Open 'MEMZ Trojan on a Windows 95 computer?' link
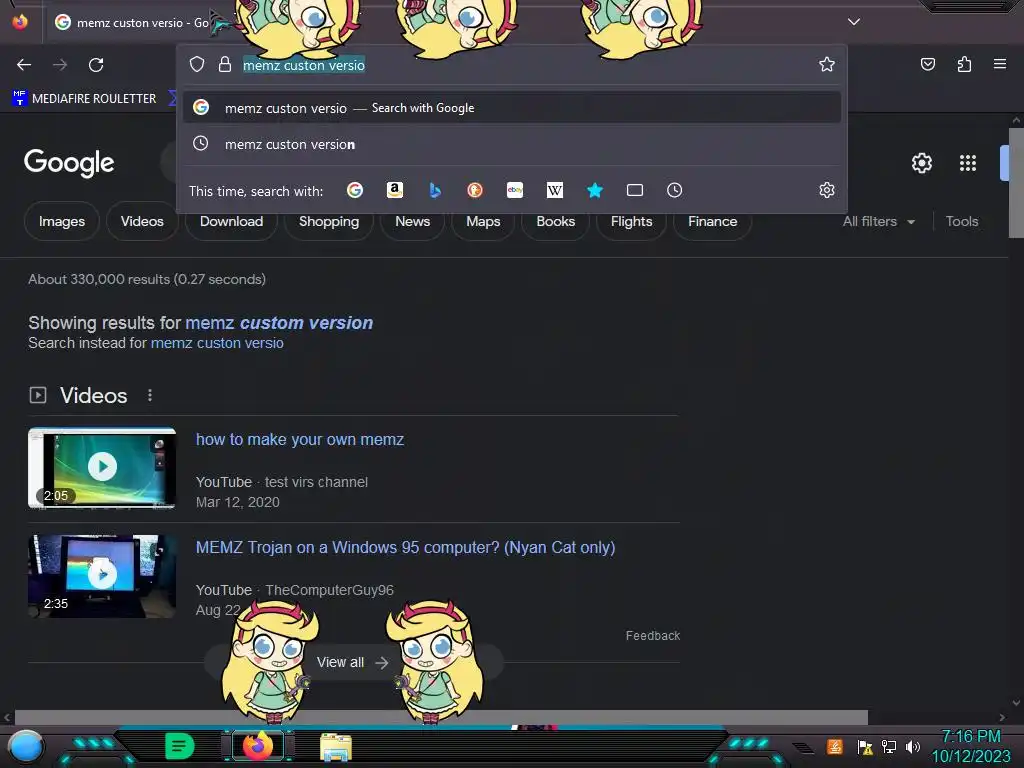 (x=406, y=547)
